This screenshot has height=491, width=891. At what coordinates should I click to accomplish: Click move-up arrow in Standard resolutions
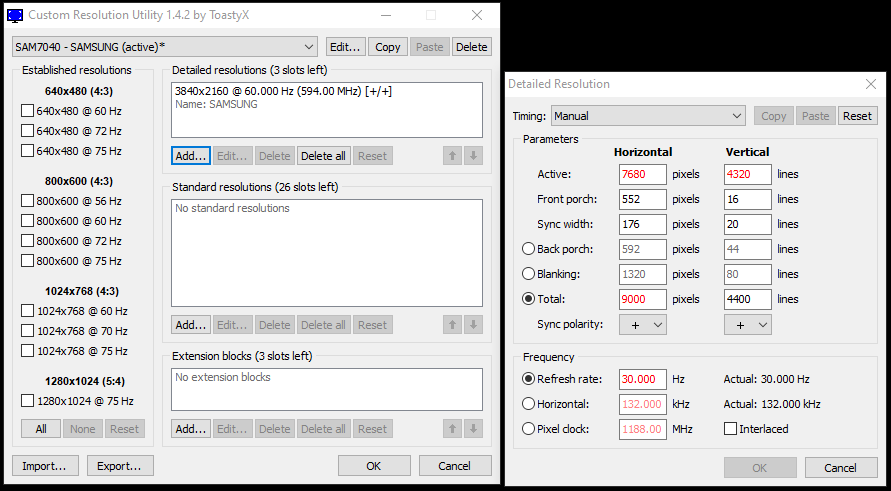[x=453, y=325]
